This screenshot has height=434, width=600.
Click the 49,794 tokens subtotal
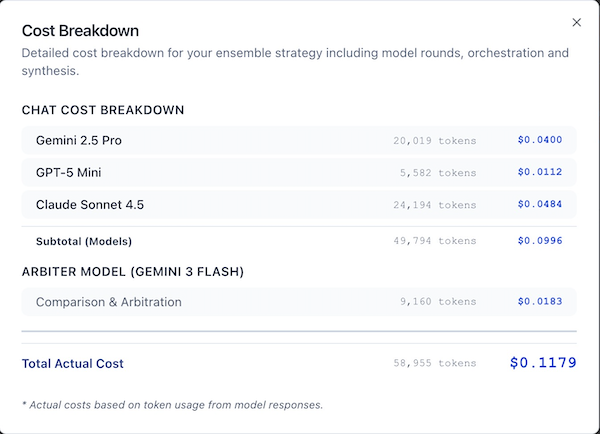pos(435,241)
